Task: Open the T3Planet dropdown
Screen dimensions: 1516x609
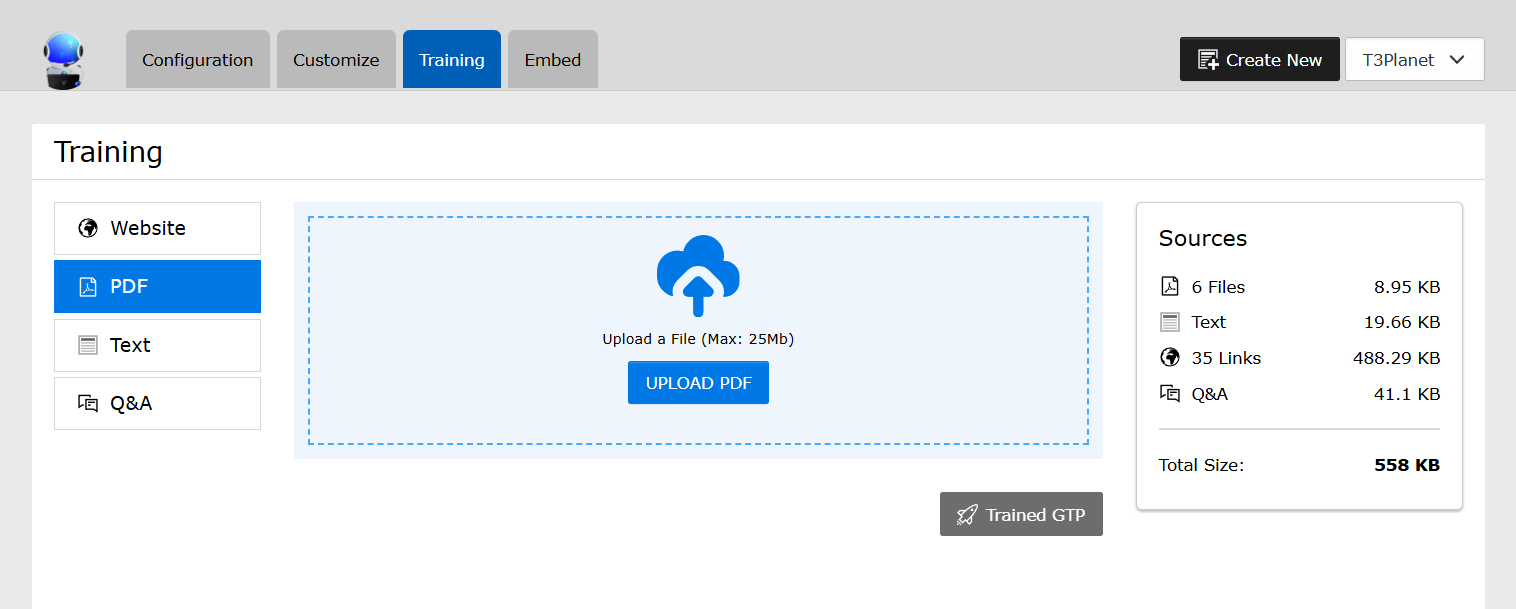Action: point(1415,60)
